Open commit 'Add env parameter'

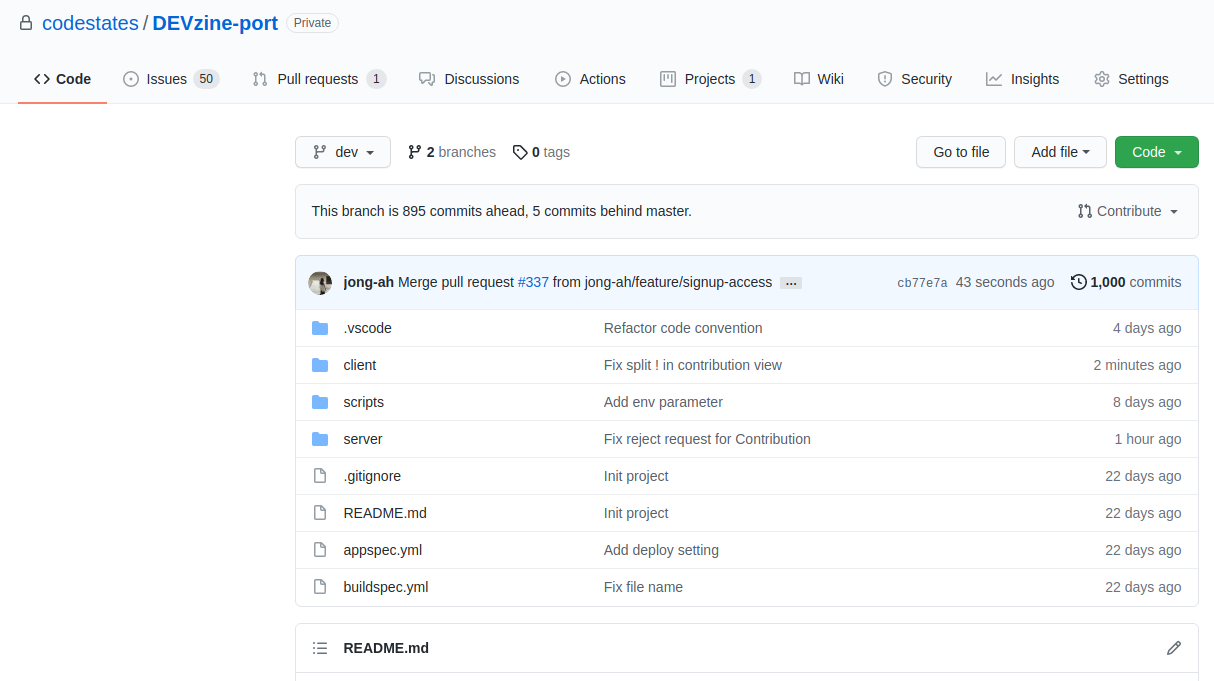663,402
